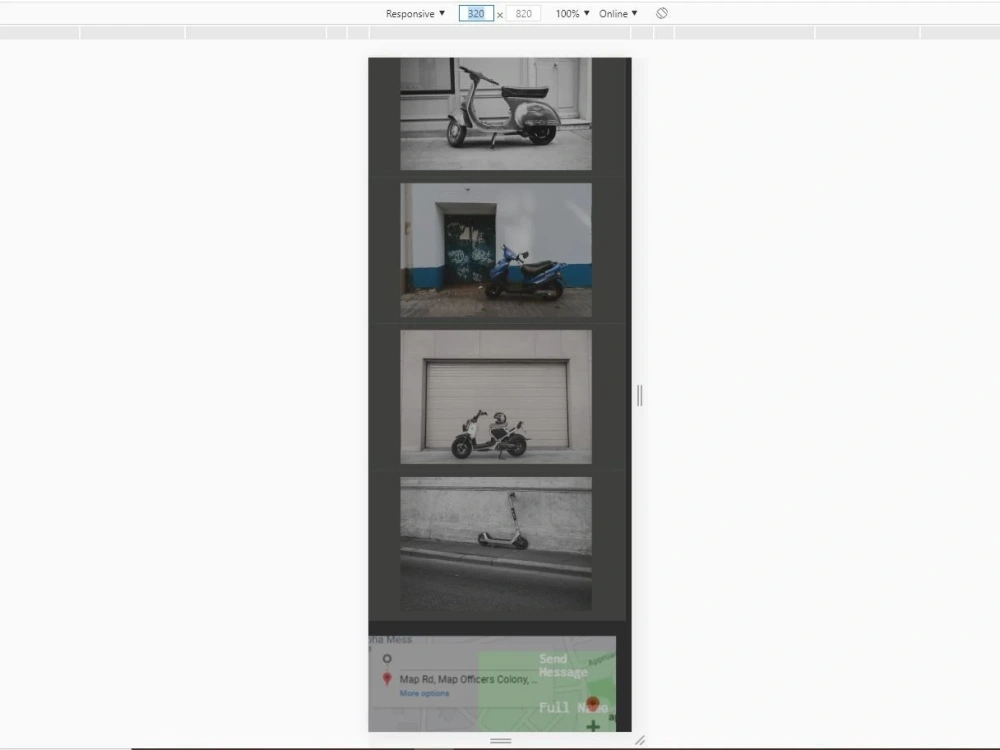
Task: Open the Online network throttling dropdown
Action: tap(618, 13)
